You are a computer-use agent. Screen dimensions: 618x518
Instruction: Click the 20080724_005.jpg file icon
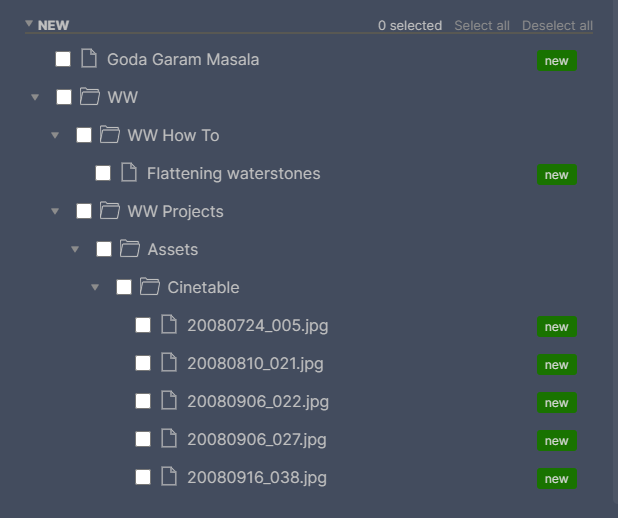[x=169, y=324]
